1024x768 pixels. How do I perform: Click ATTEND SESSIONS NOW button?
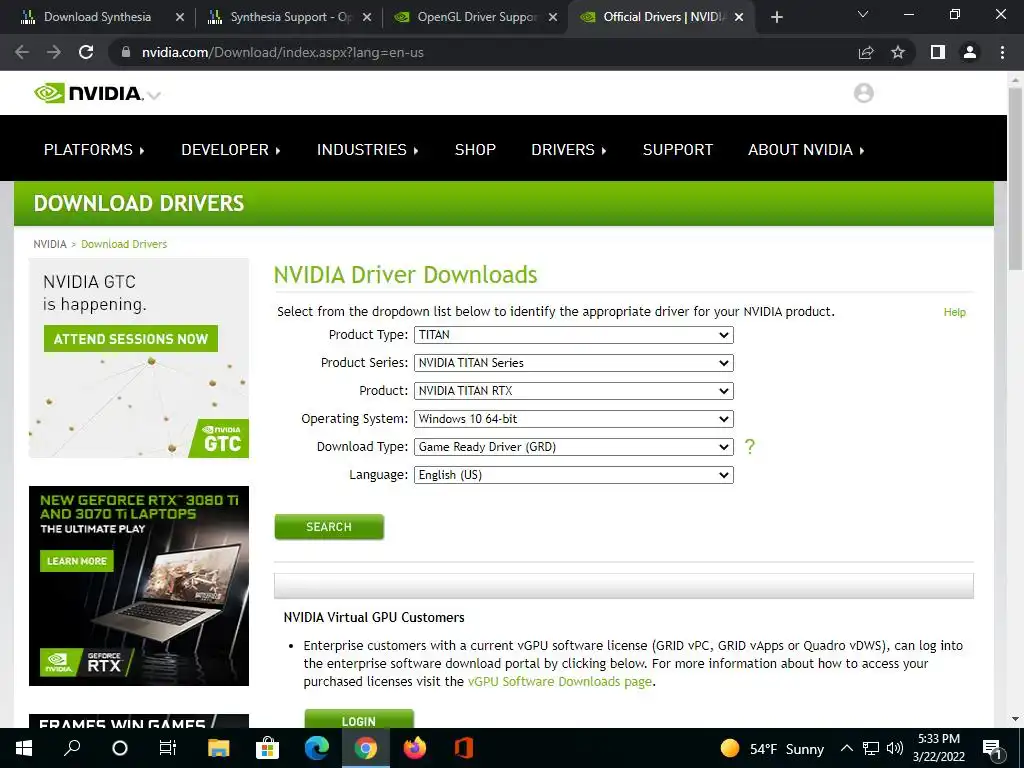point(131,339)
